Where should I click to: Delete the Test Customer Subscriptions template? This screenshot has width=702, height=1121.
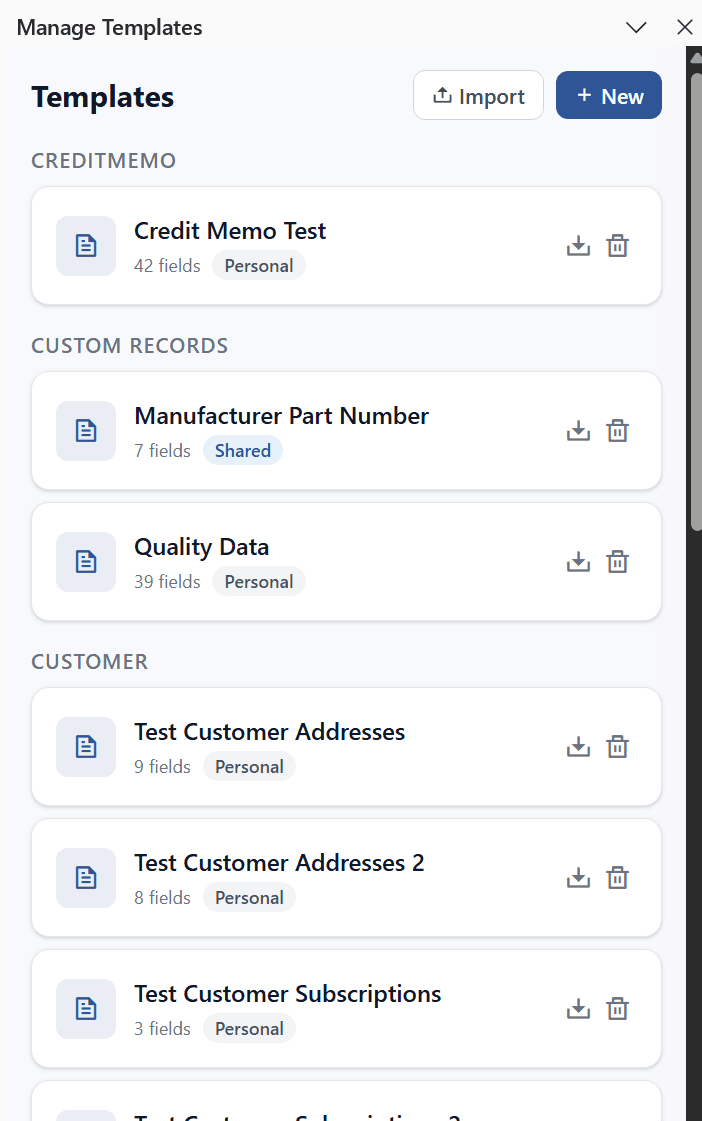pyautogui.click(x=618, y=1009)
